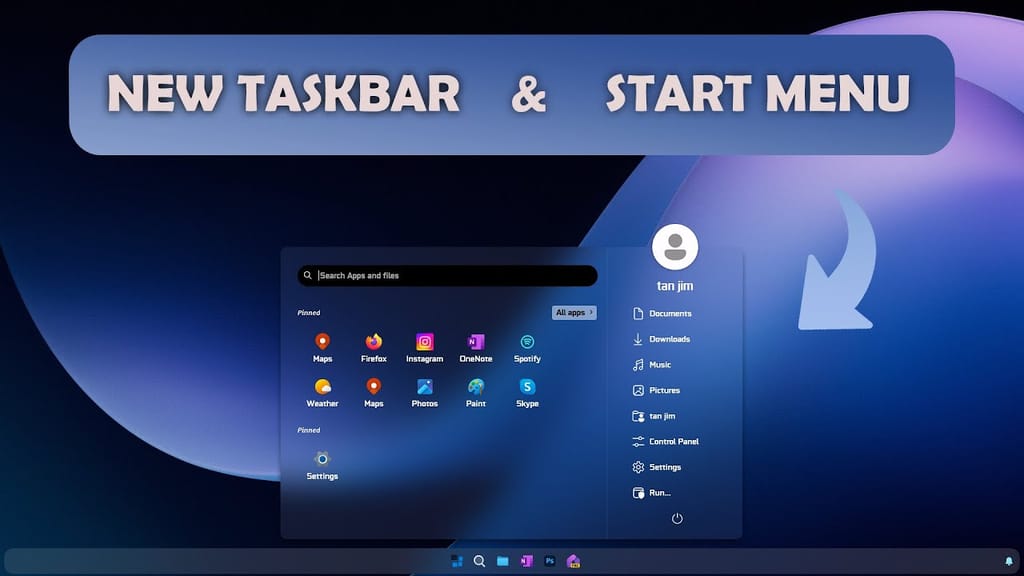The image size is (1024, 576).
Task: Click the Start button on the taskbar
Action: (456, 561)
